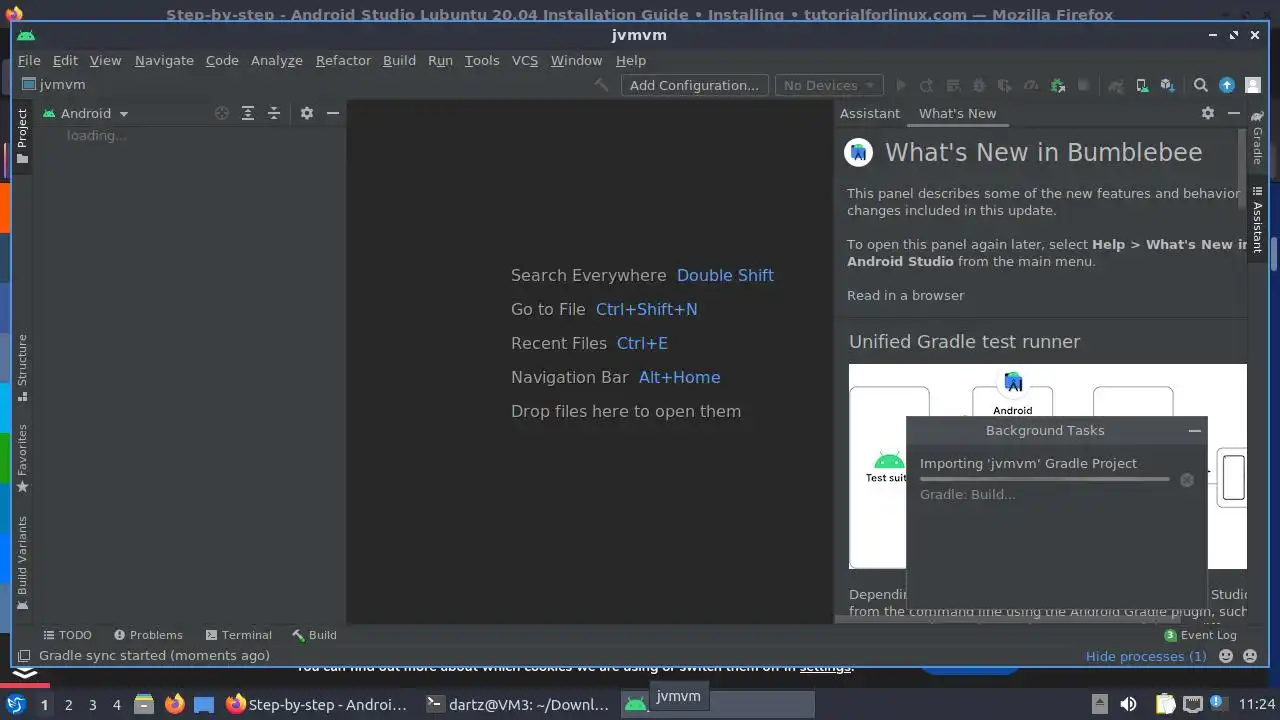Toggle the Problems tool window
The image size is (1280, 720).
(148, 635)
